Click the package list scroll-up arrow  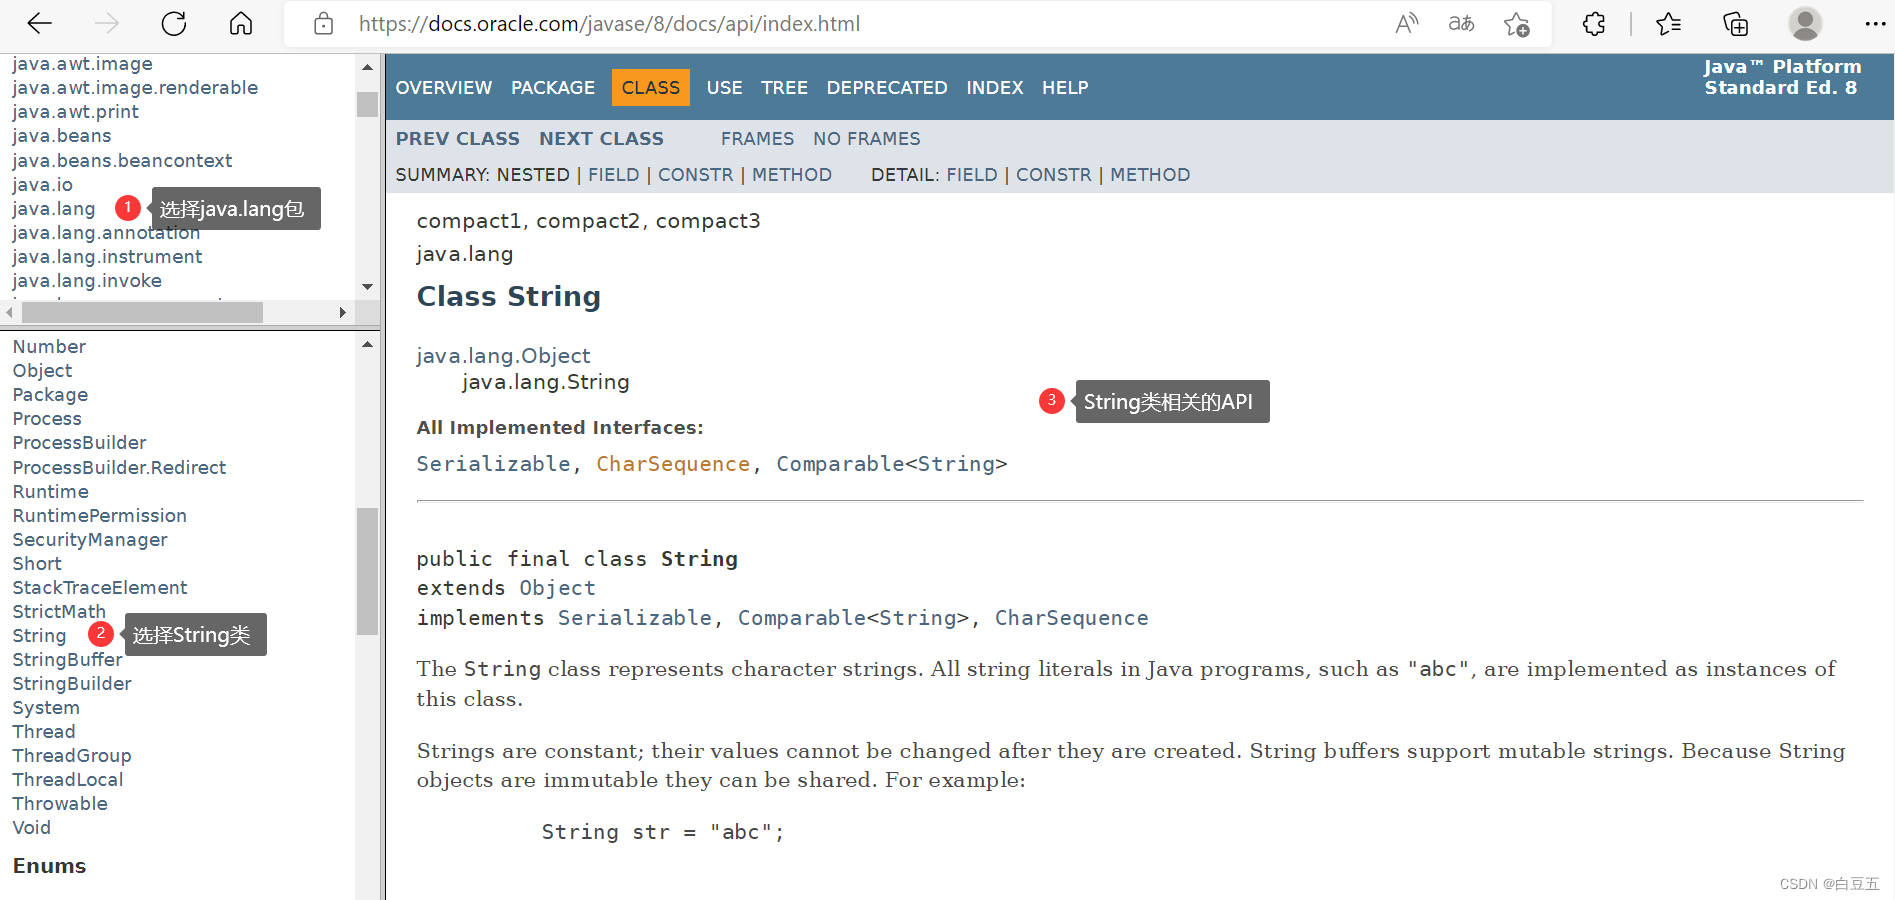(367, 67)
